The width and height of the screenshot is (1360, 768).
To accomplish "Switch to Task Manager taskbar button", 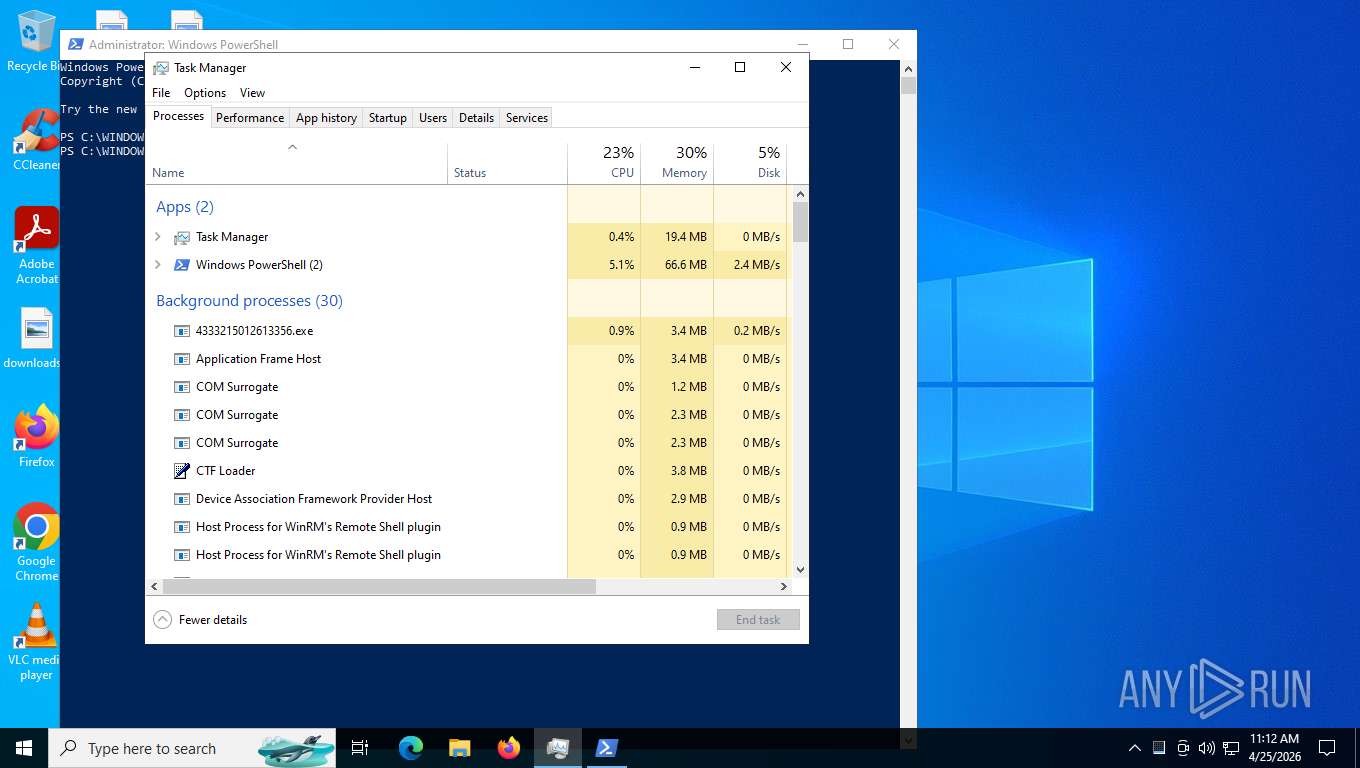I will point(558,748).
